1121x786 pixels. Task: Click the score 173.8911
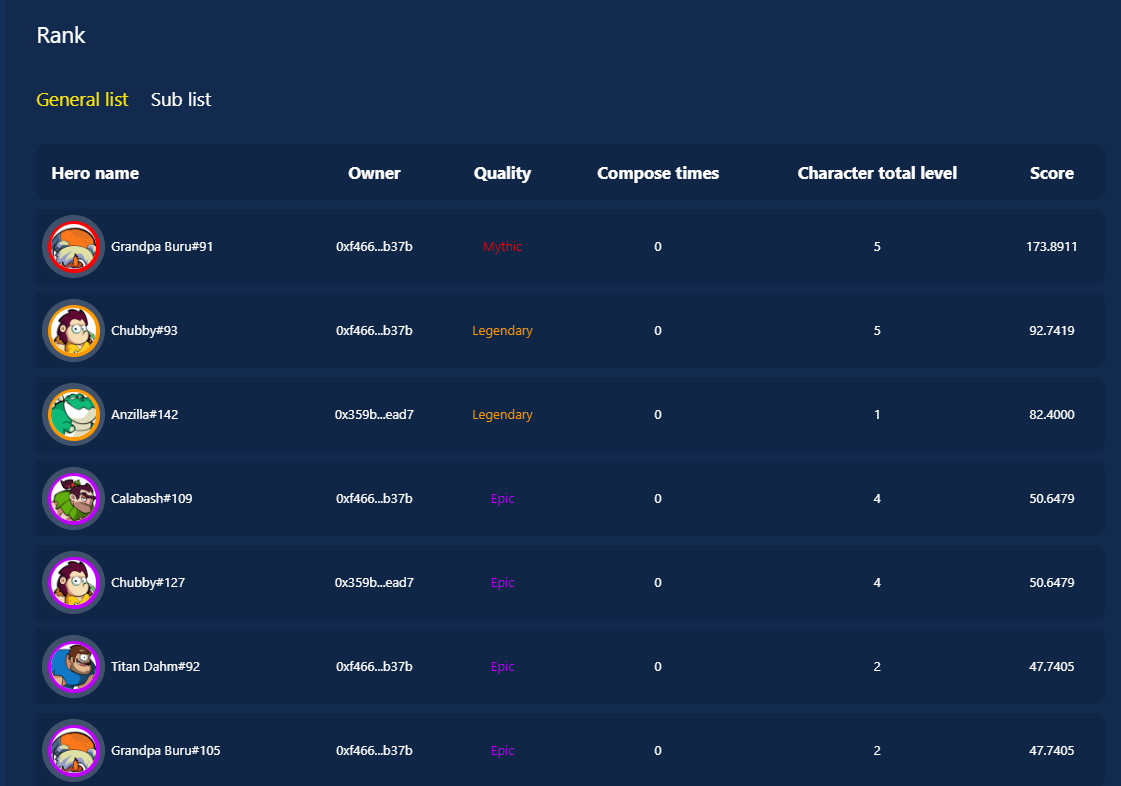[x=1052, y=247]
